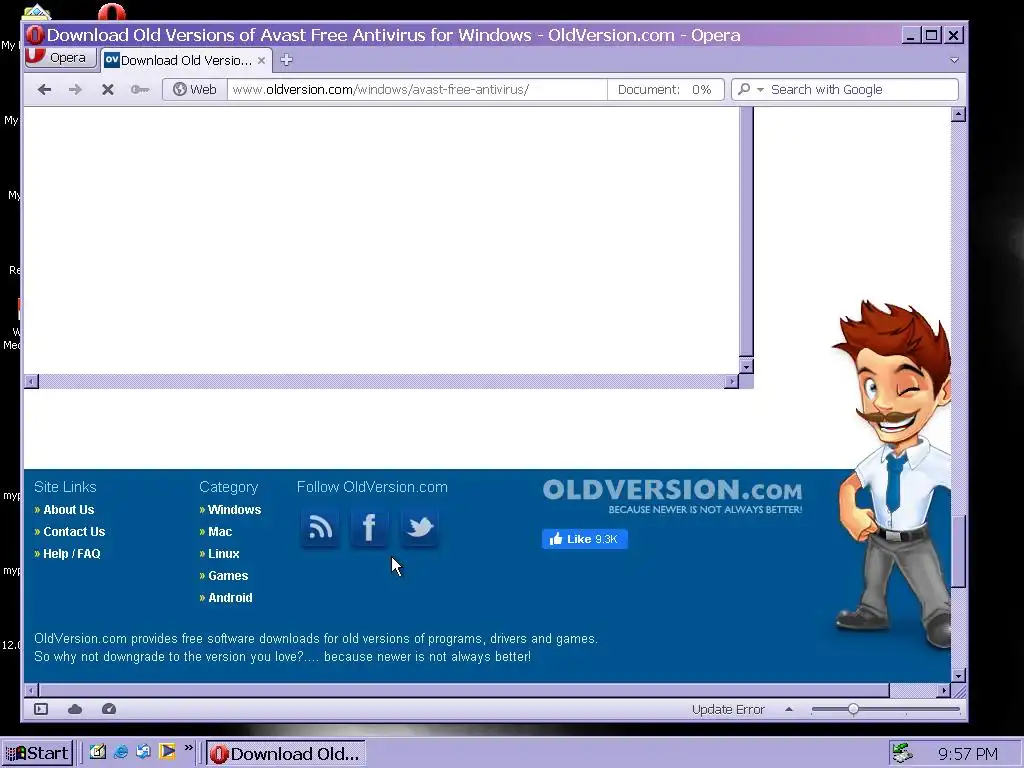Image resolution: width=1024 pixels, height=768 pixels.
Task: Go back to previous page
Action: (x=44, y=89)
